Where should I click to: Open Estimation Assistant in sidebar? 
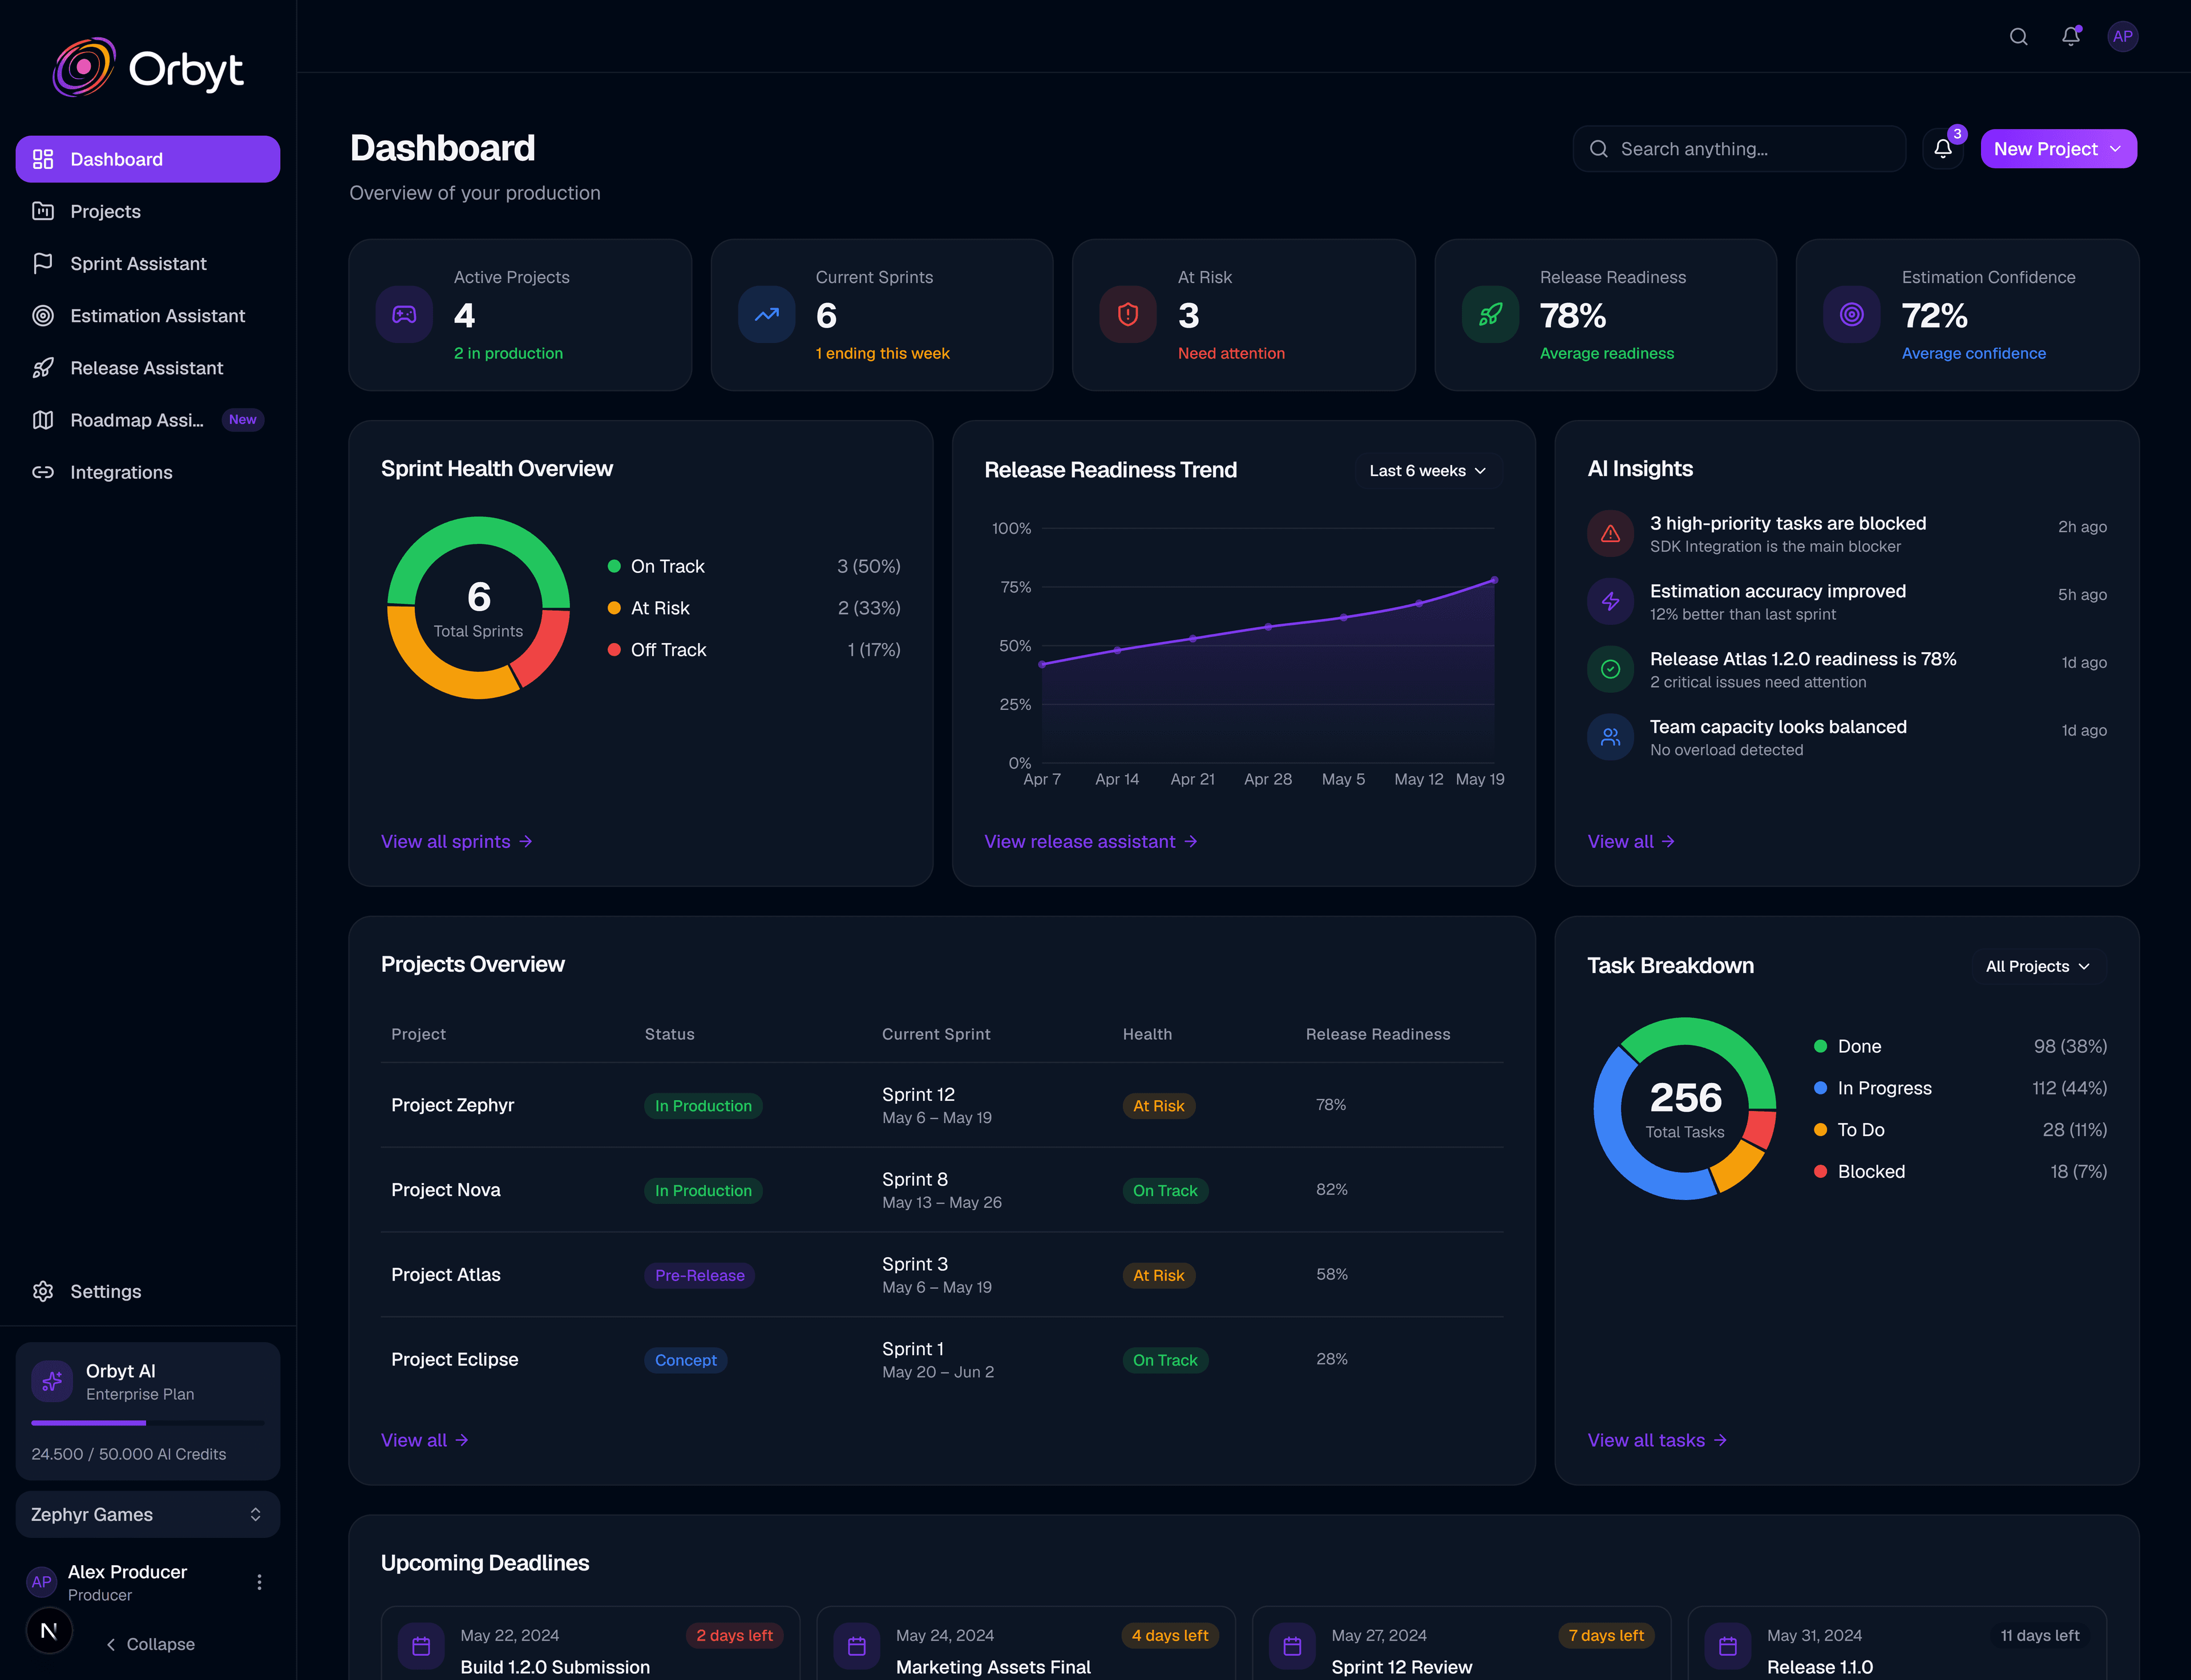click(148, 315)
